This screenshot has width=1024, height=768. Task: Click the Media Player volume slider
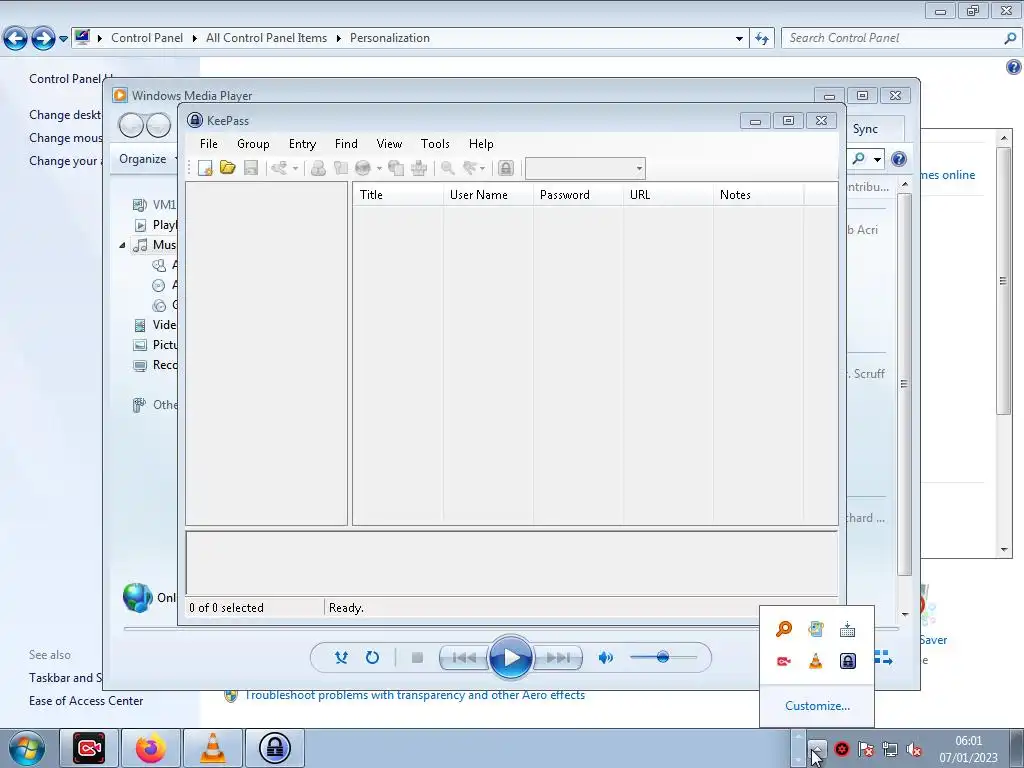[663, 657]
